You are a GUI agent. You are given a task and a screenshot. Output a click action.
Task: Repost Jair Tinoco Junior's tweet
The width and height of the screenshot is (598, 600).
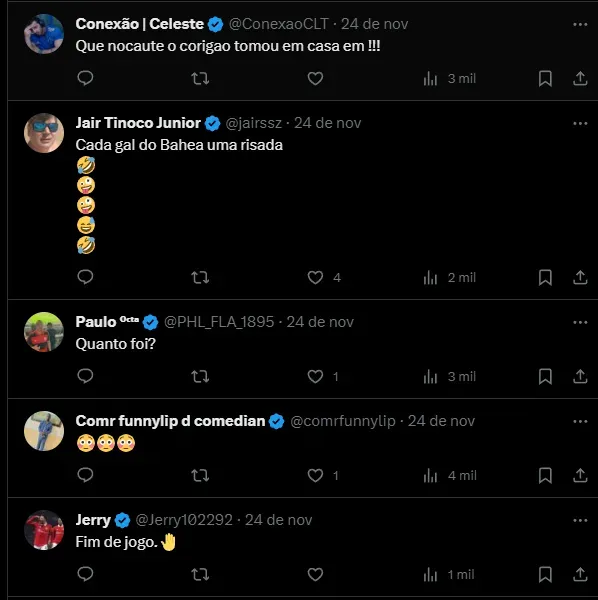[x=200, y=277]
